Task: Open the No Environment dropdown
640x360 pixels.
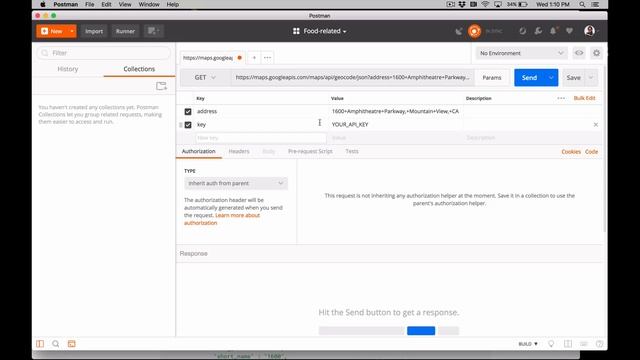Action: pos(522,53)
